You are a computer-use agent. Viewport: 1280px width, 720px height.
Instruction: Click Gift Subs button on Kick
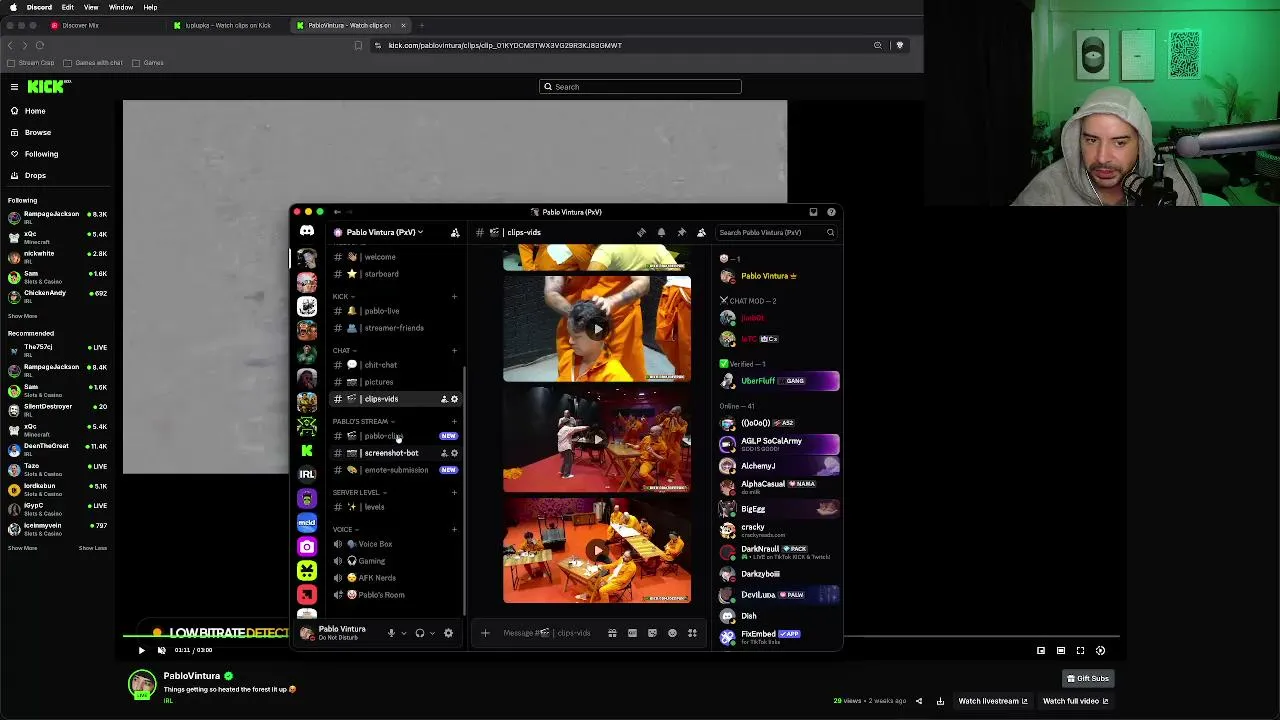[1087, 678]
